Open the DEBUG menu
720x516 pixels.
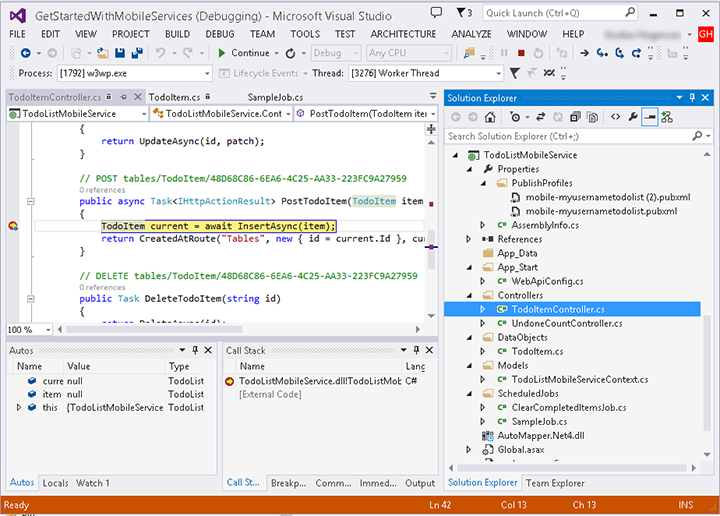[x=219, y=34]
